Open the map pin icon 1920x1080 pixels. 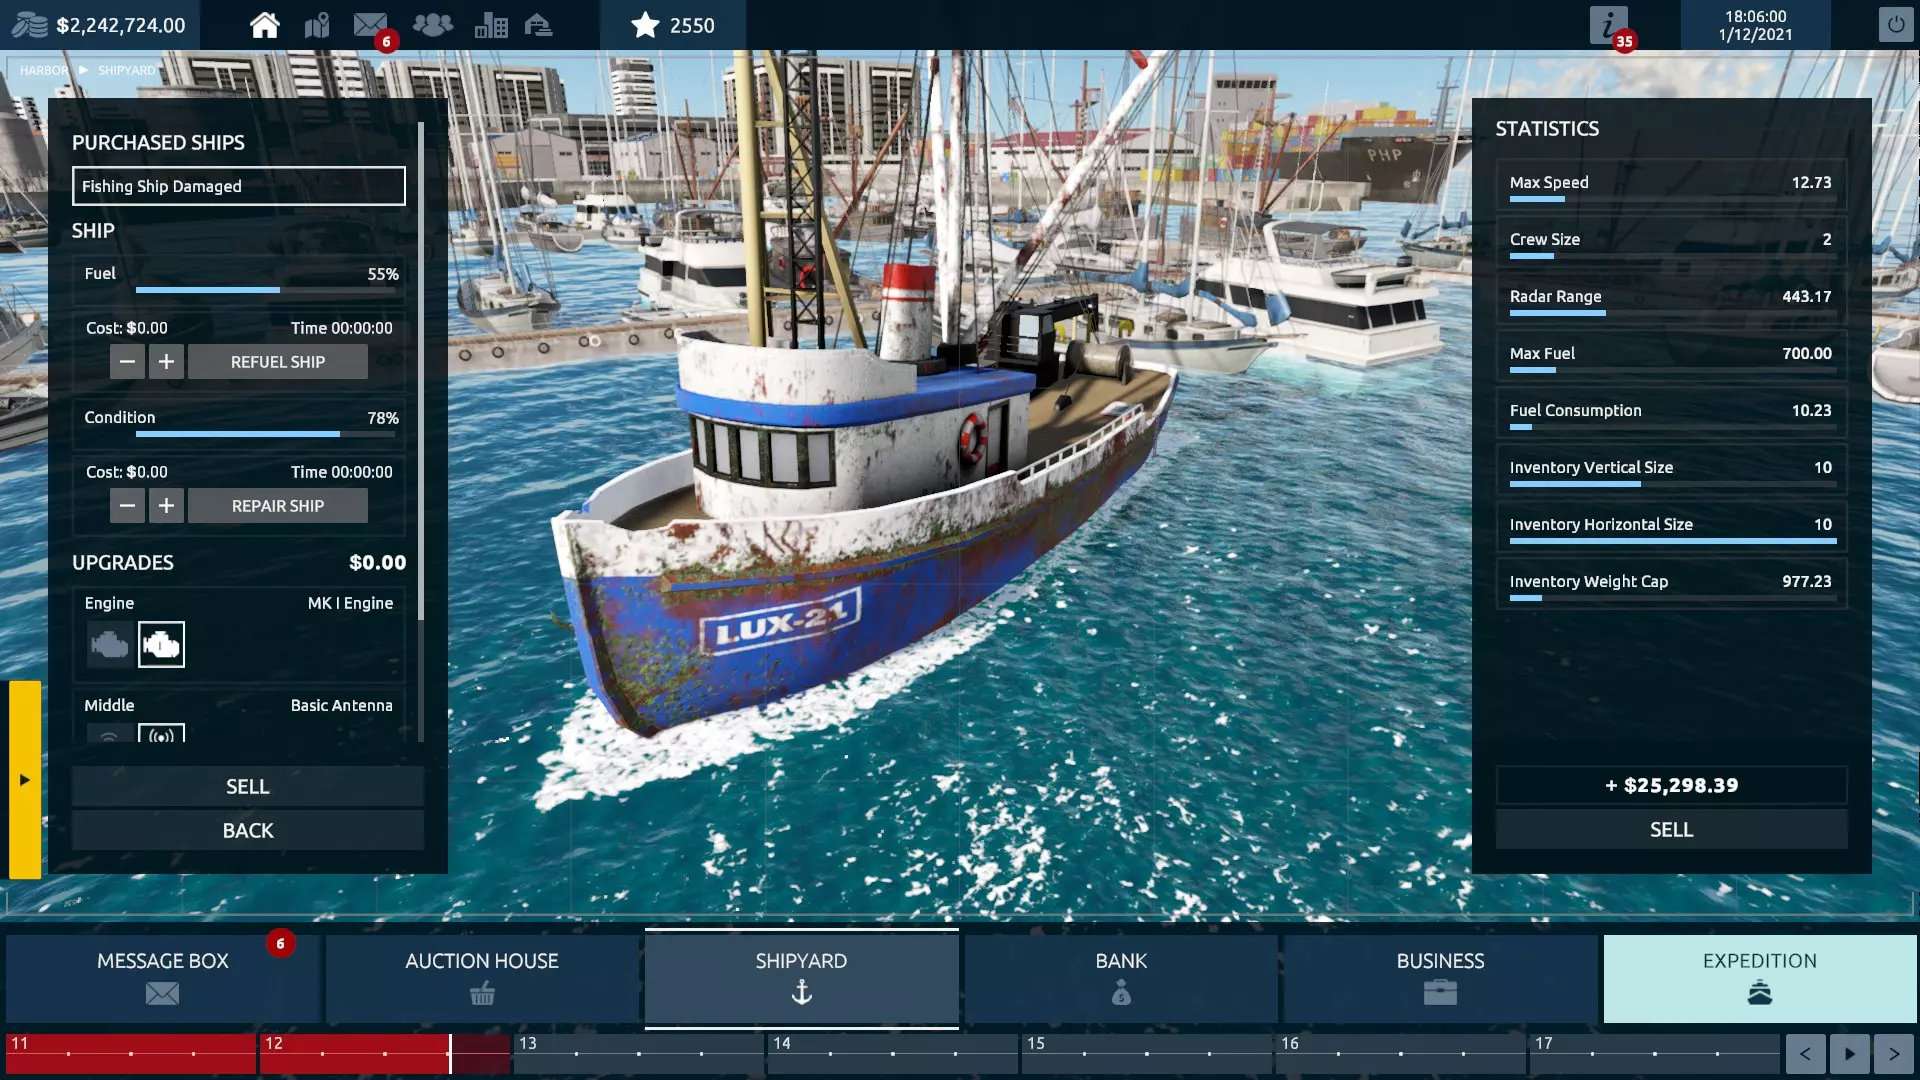click(317, 25)
